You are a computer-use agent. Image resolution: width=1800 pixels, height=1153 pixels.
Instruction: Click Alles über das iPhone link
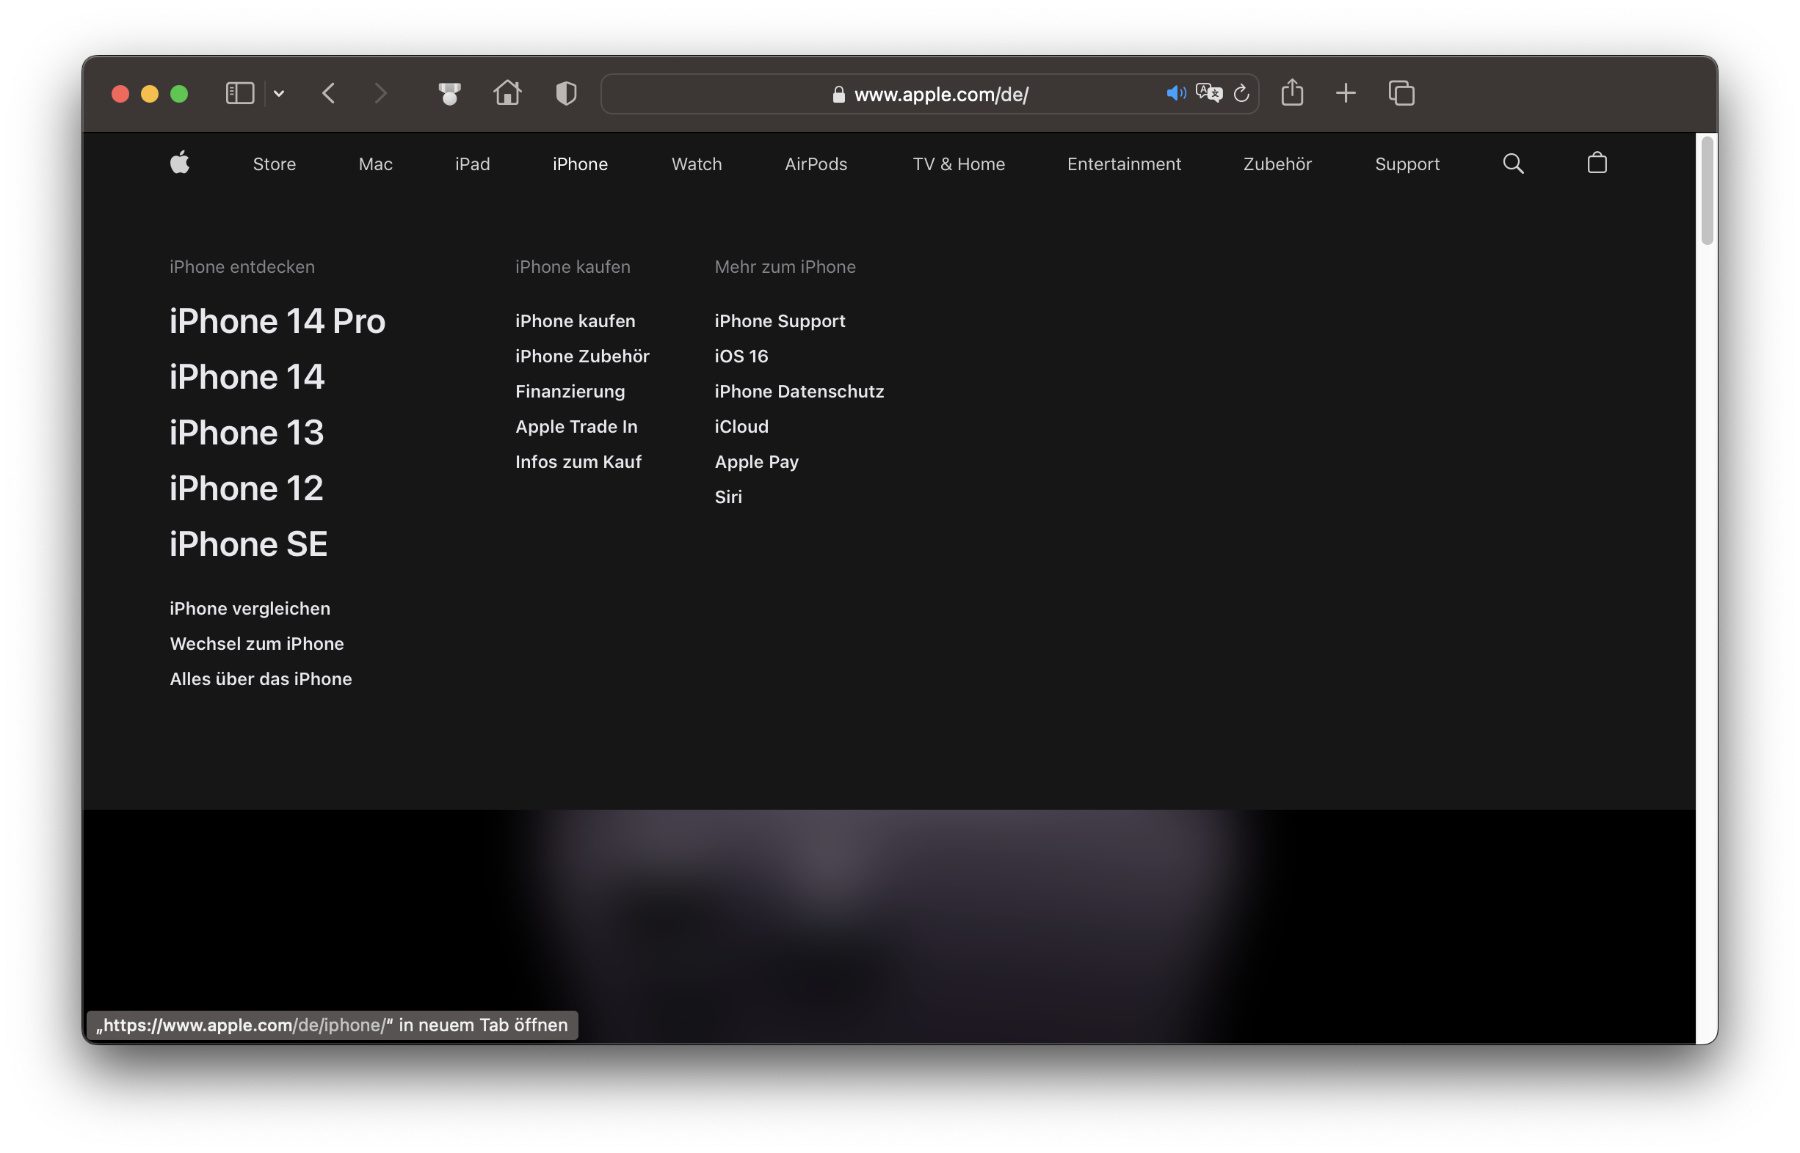261,679
